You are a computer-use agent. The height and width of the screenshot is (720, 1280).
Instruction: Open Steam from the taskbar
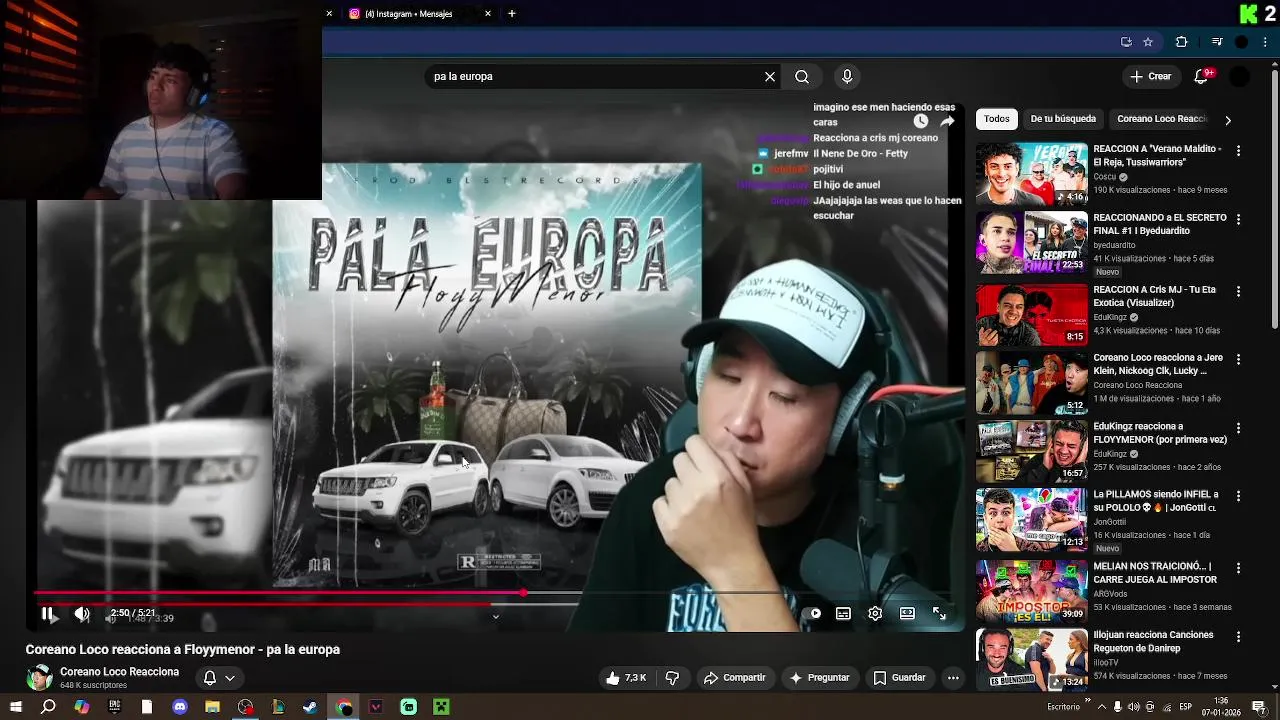pos(311,707)
